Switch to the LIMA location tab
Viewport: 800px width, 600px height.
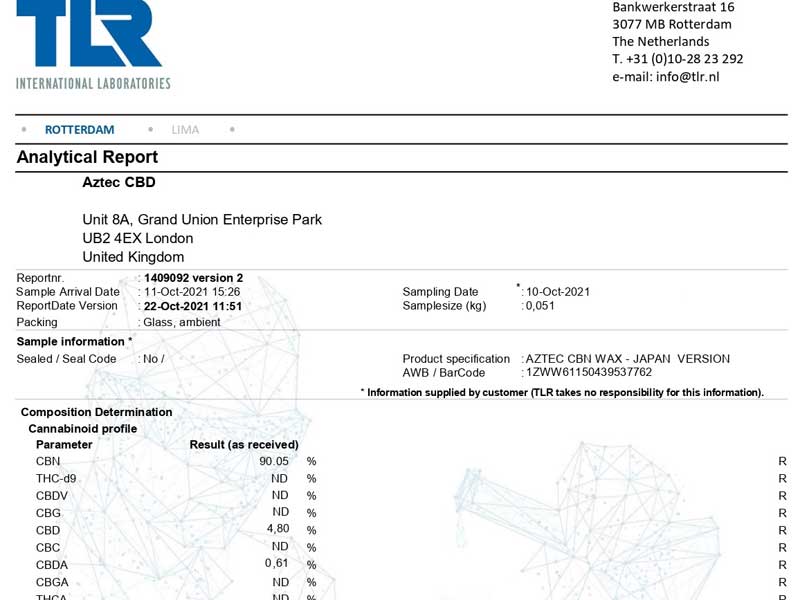(185, 129)
